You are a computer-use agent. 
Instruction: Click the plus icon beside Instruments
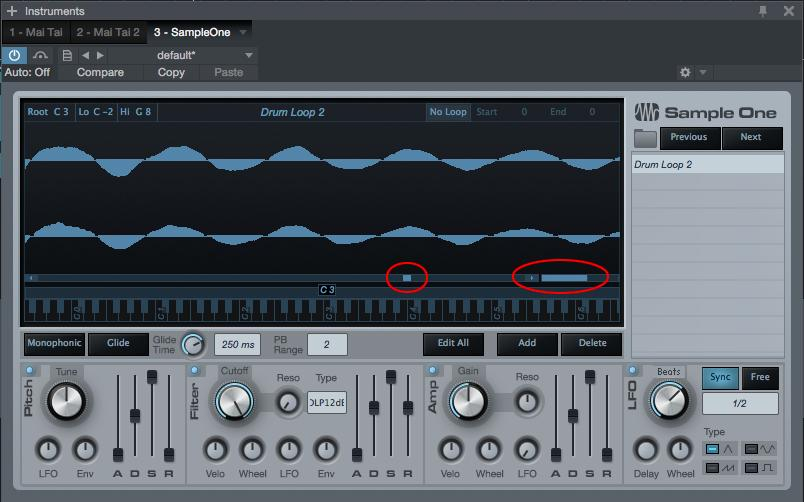[11, 11]
